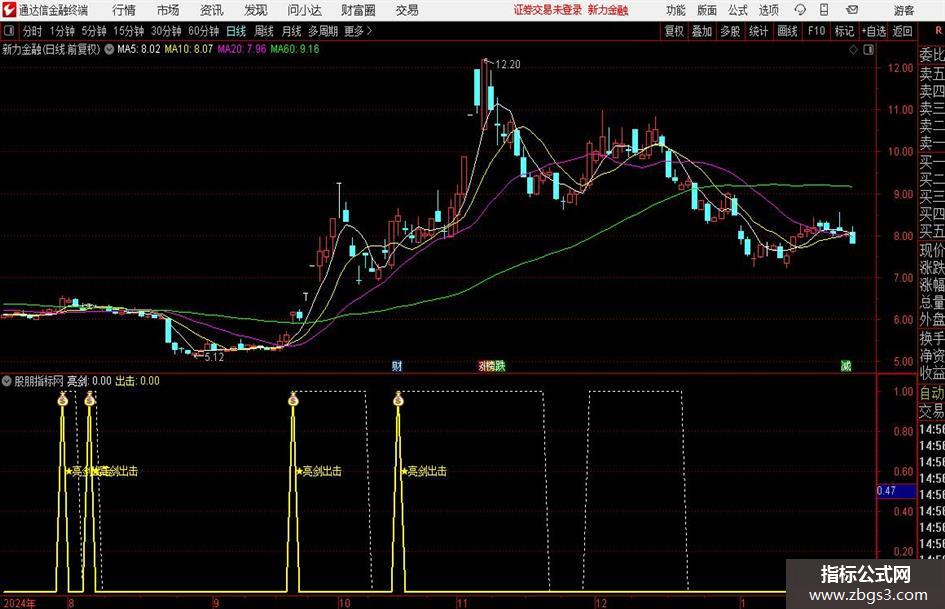Click the 标记 mark button
Image resolution: width=945 pixels, height=609 pixels.
pyautogui.click(x=844, y=31)
